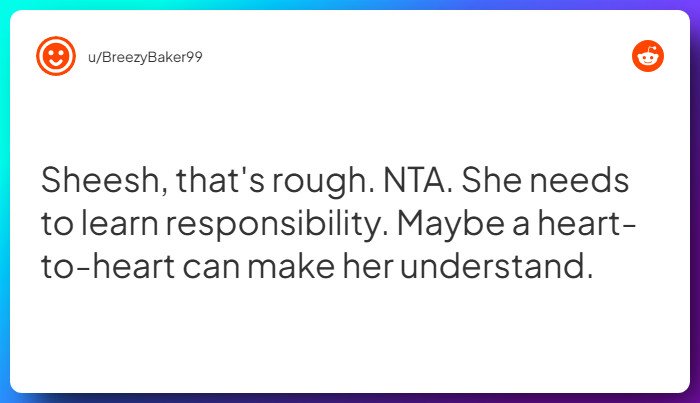Click empty white area below the comment
This screenshot has width=700, height=403.
[x=350, y=340]
